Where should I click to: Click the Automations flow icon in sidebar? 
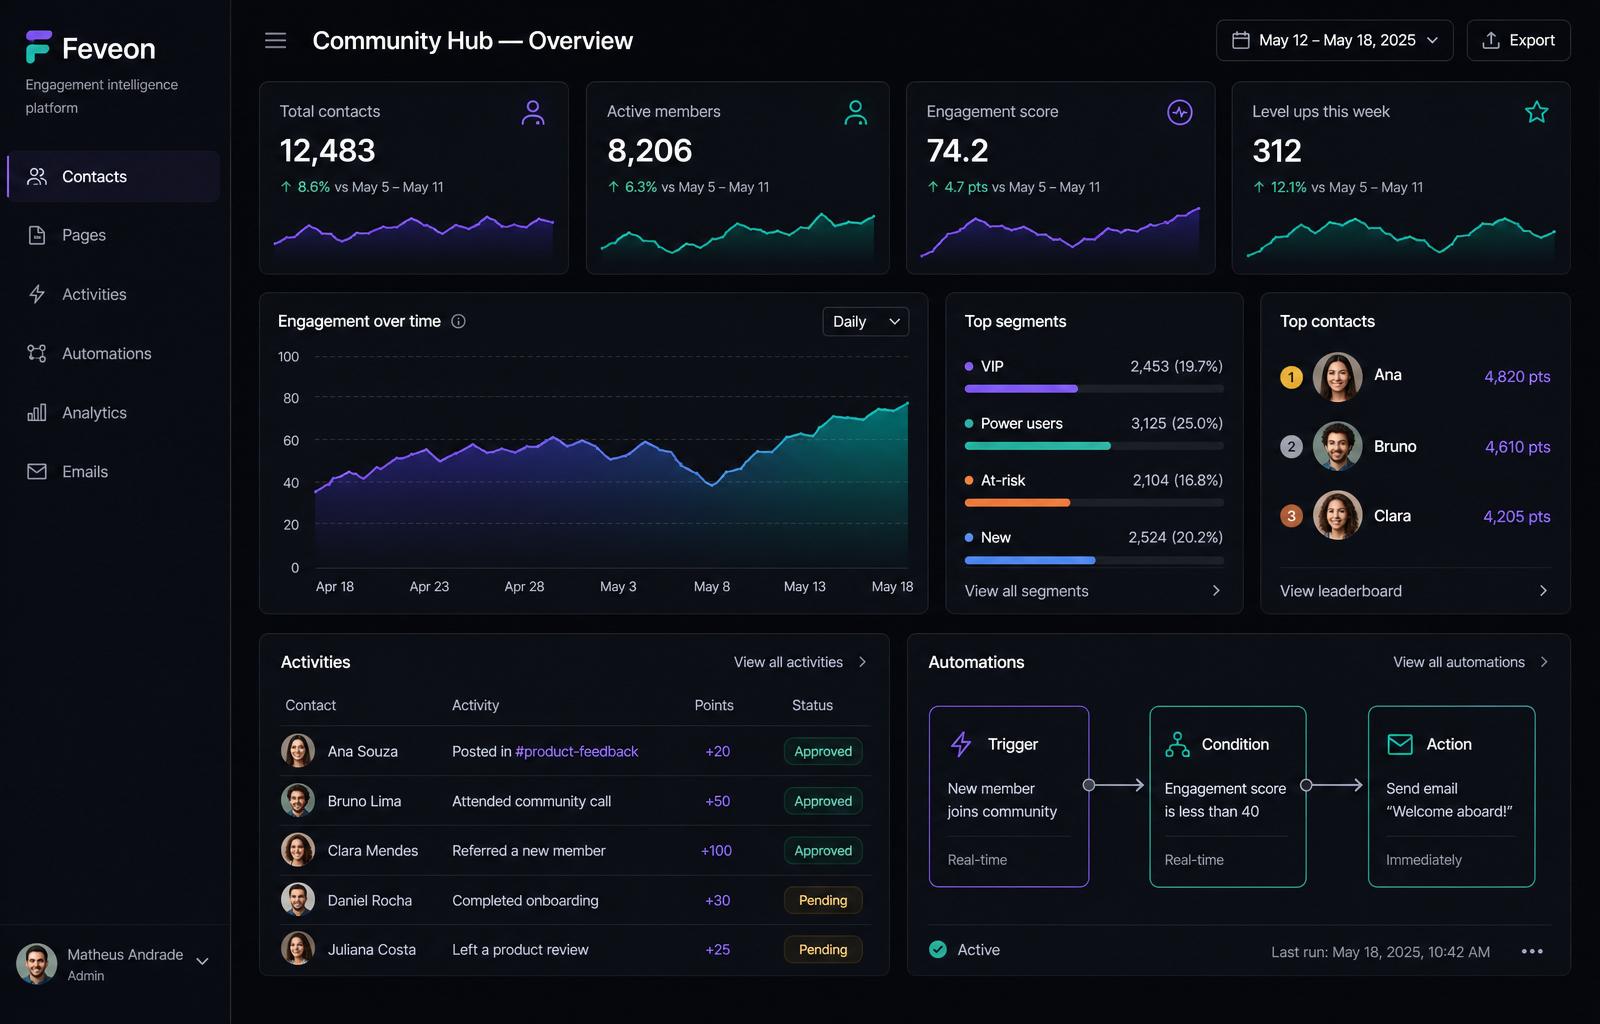tap(37, 353)
